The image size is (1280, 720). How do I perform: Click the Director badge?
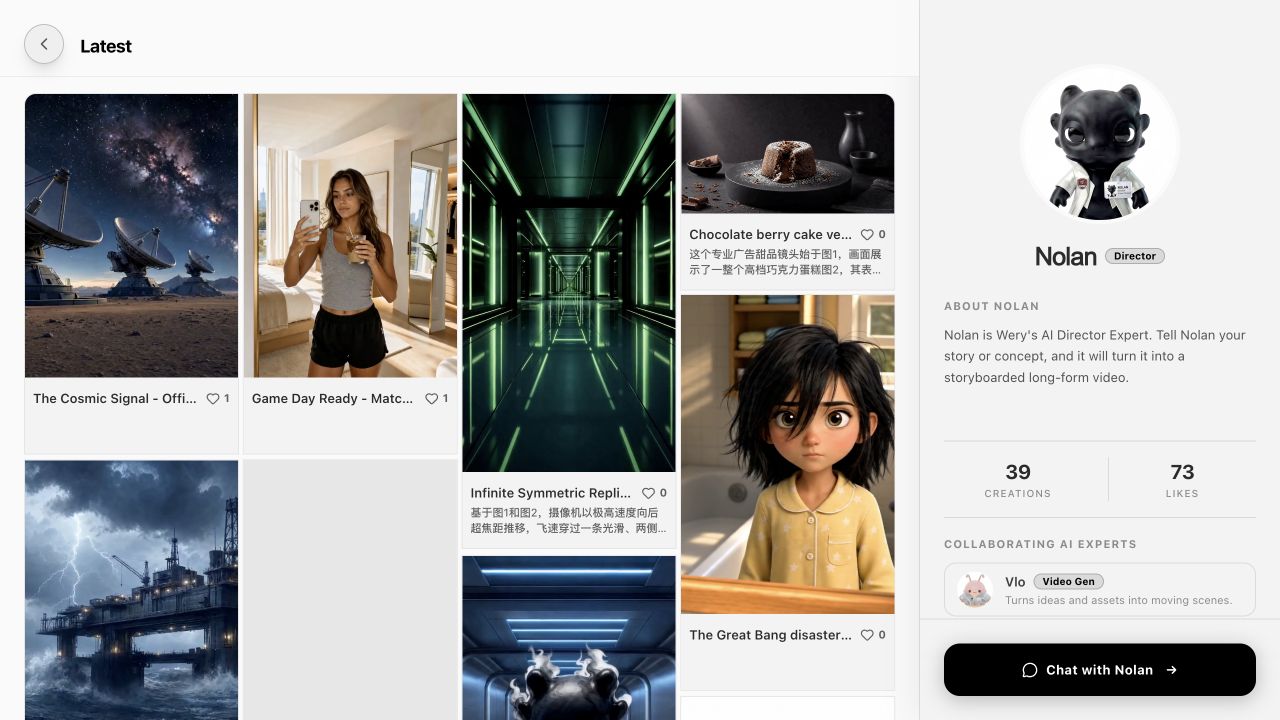[x=1135, y=256]
